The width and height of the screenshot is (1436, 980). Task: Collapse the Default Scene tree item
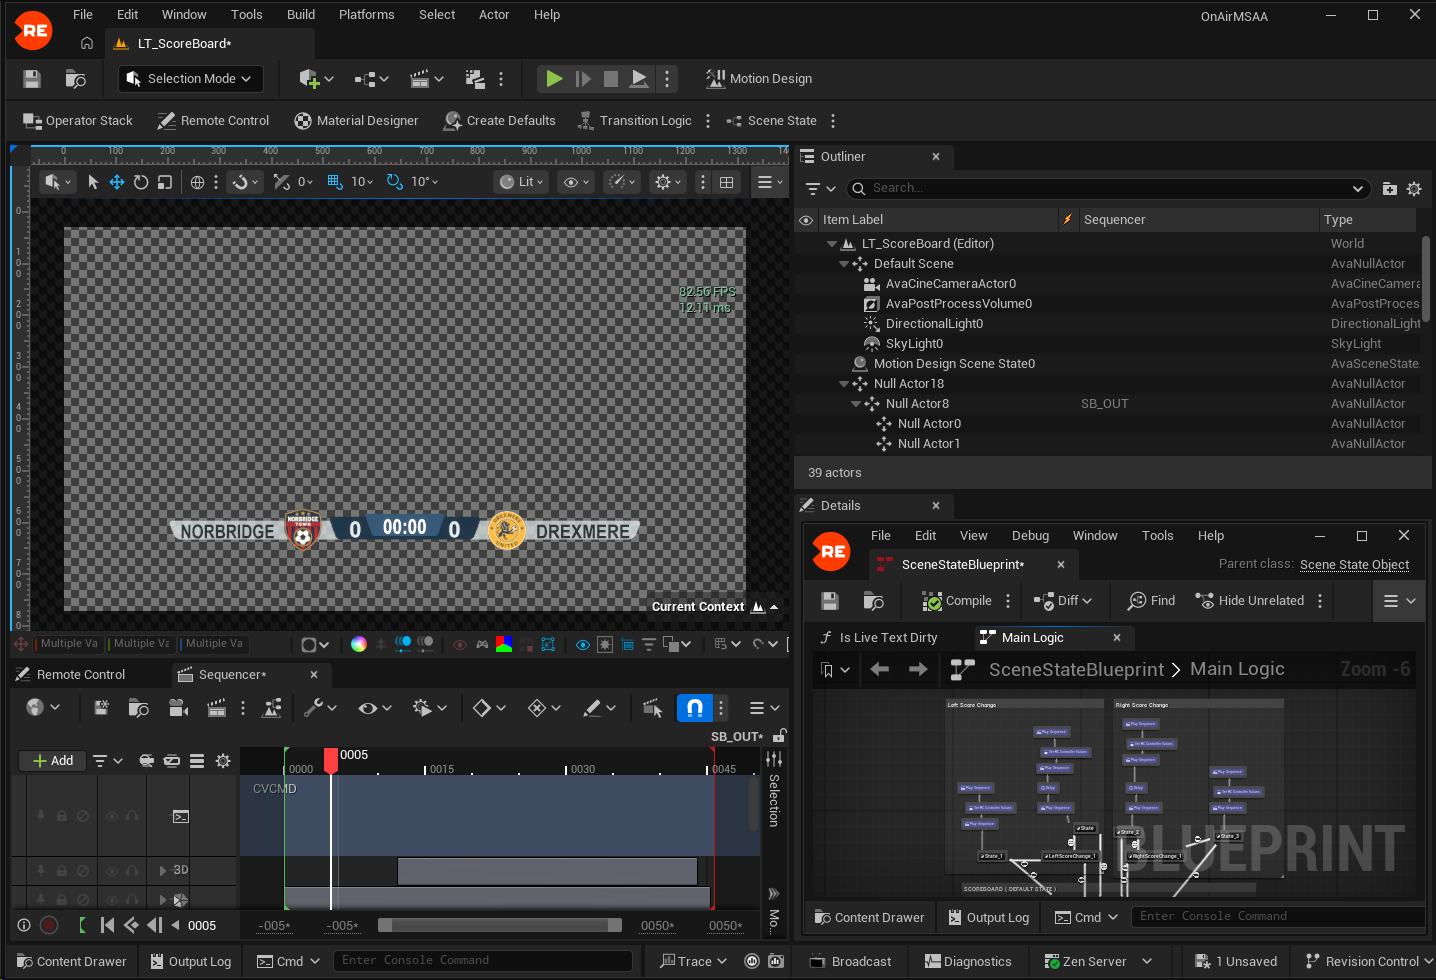(844, 264)
